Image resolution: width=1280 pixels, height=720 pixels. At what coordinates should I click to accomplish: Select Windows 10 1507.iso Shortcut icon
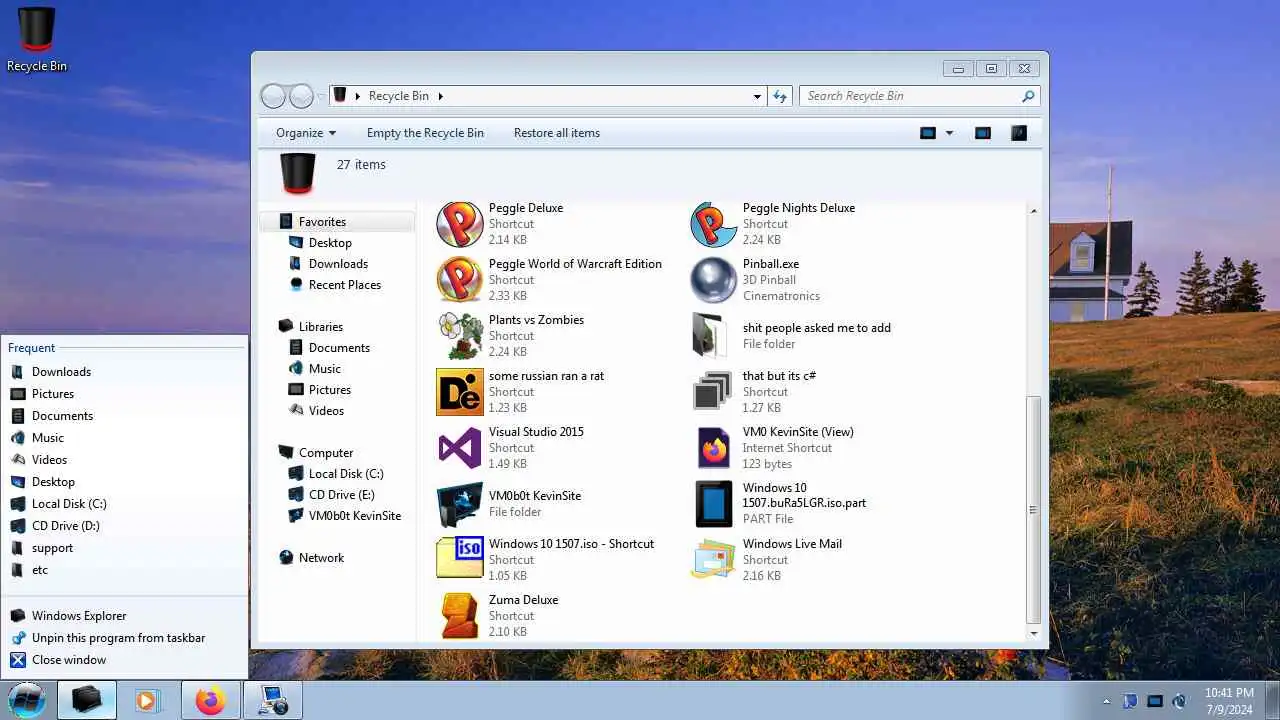coord(460,560)
